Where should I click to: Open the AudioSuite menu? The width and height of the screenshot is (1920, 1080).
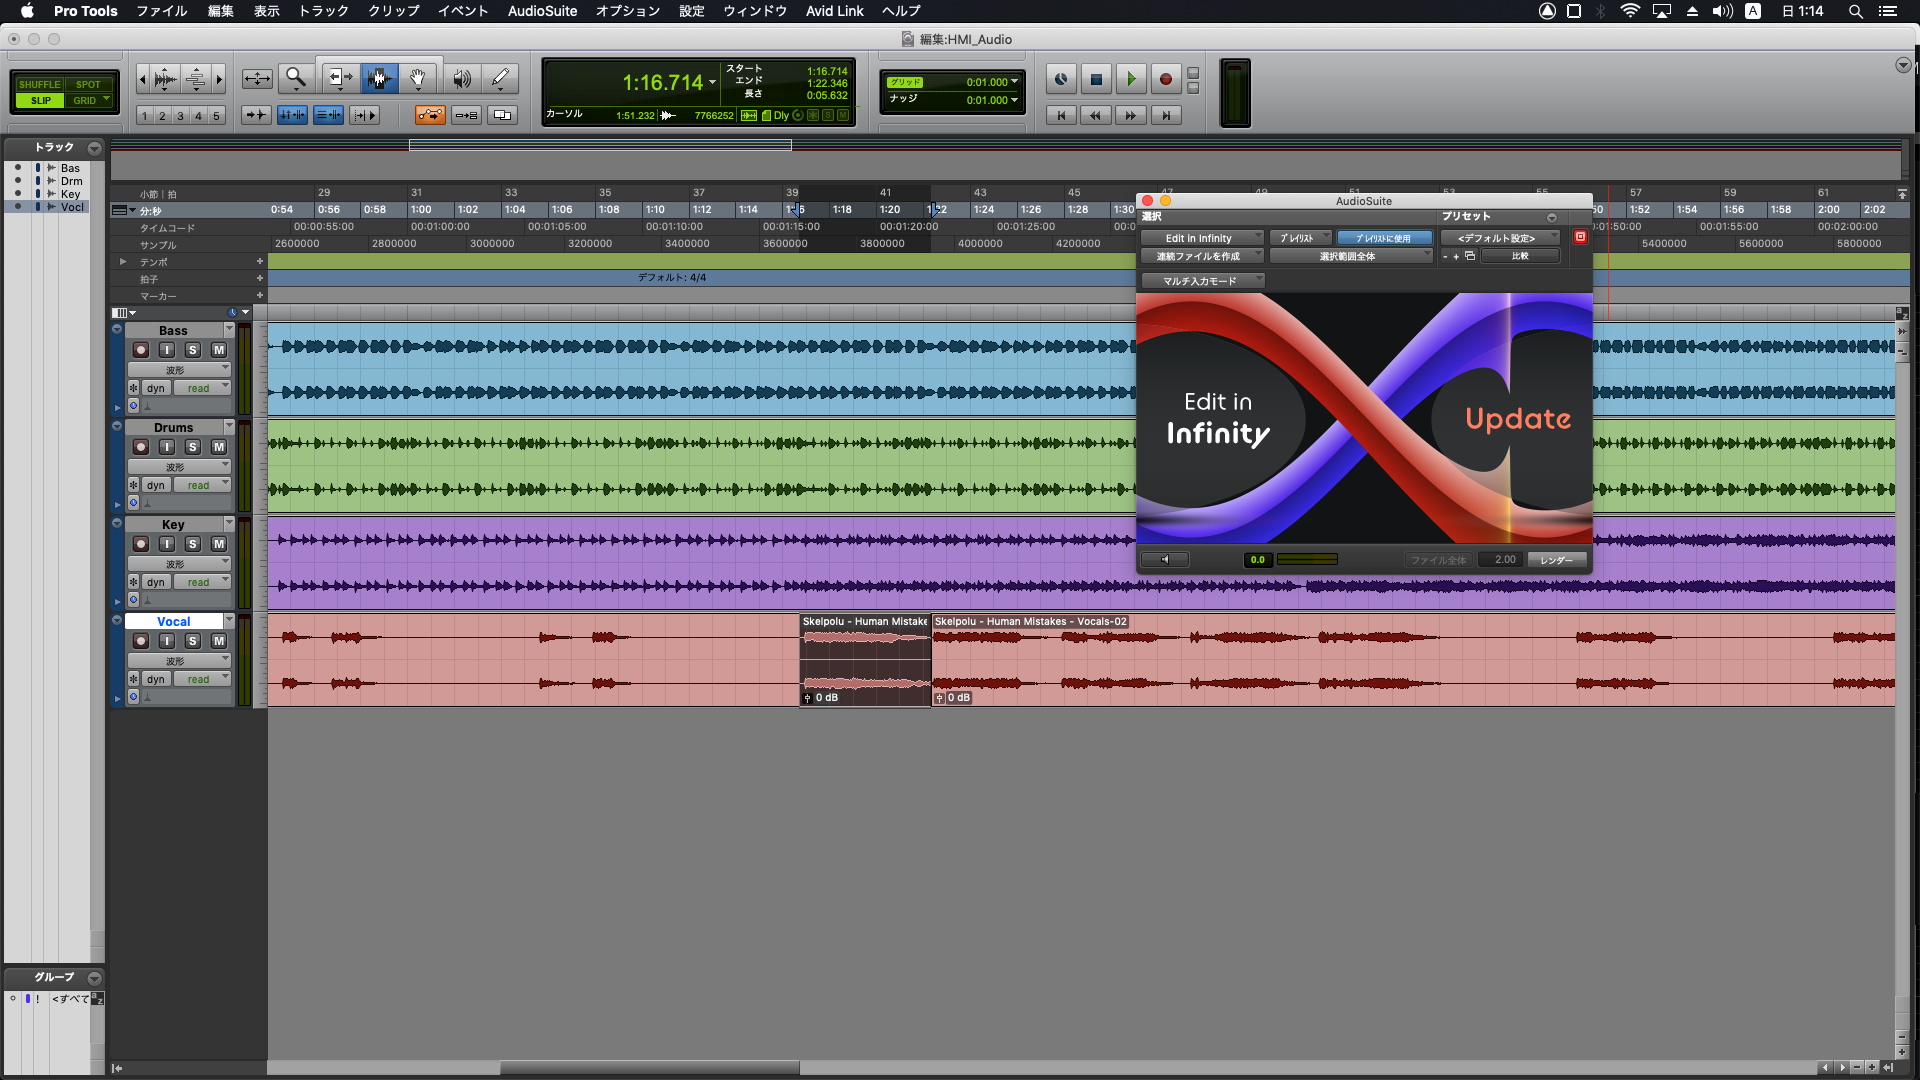[542, 11]
